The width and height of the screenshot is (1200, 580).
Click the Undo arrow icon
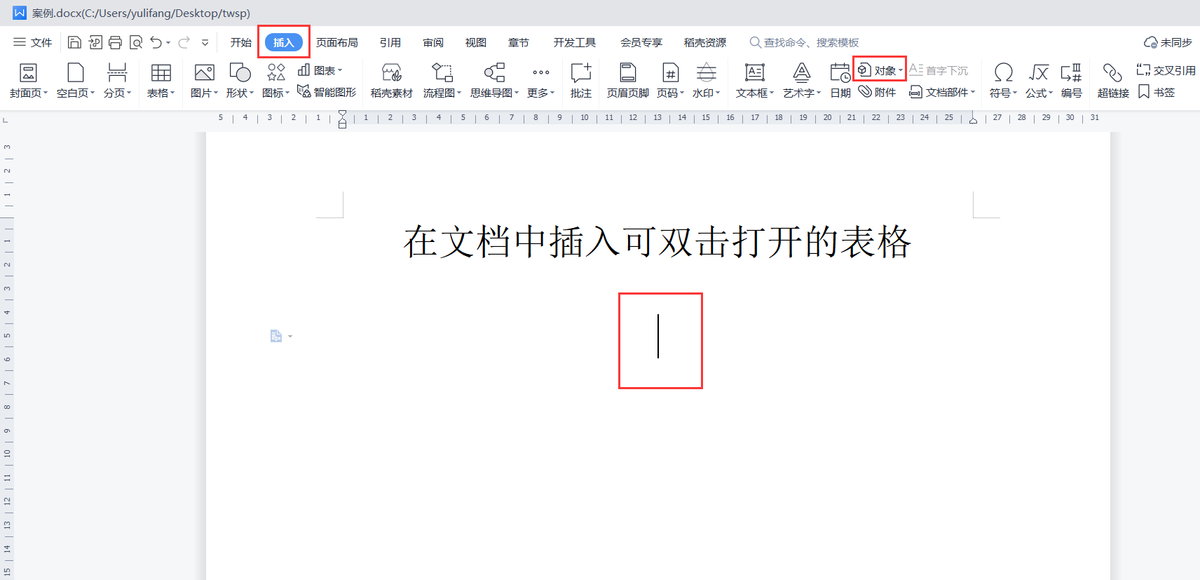coord(156,42)
